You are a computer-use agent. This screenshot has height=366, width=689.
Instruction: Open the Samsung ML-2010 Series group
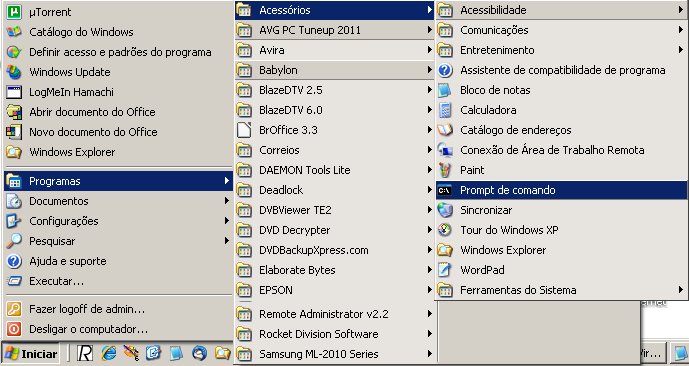click(335, 354)
